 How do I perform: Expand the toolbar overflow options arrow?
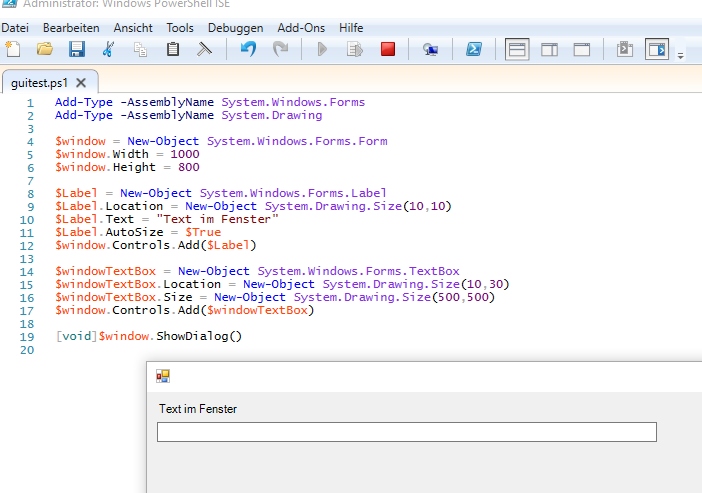tap(681, 56)
